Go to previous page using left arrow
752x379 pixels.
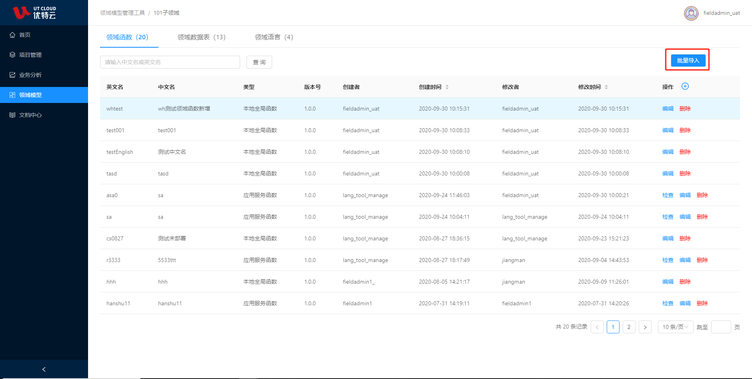point(597,327)
